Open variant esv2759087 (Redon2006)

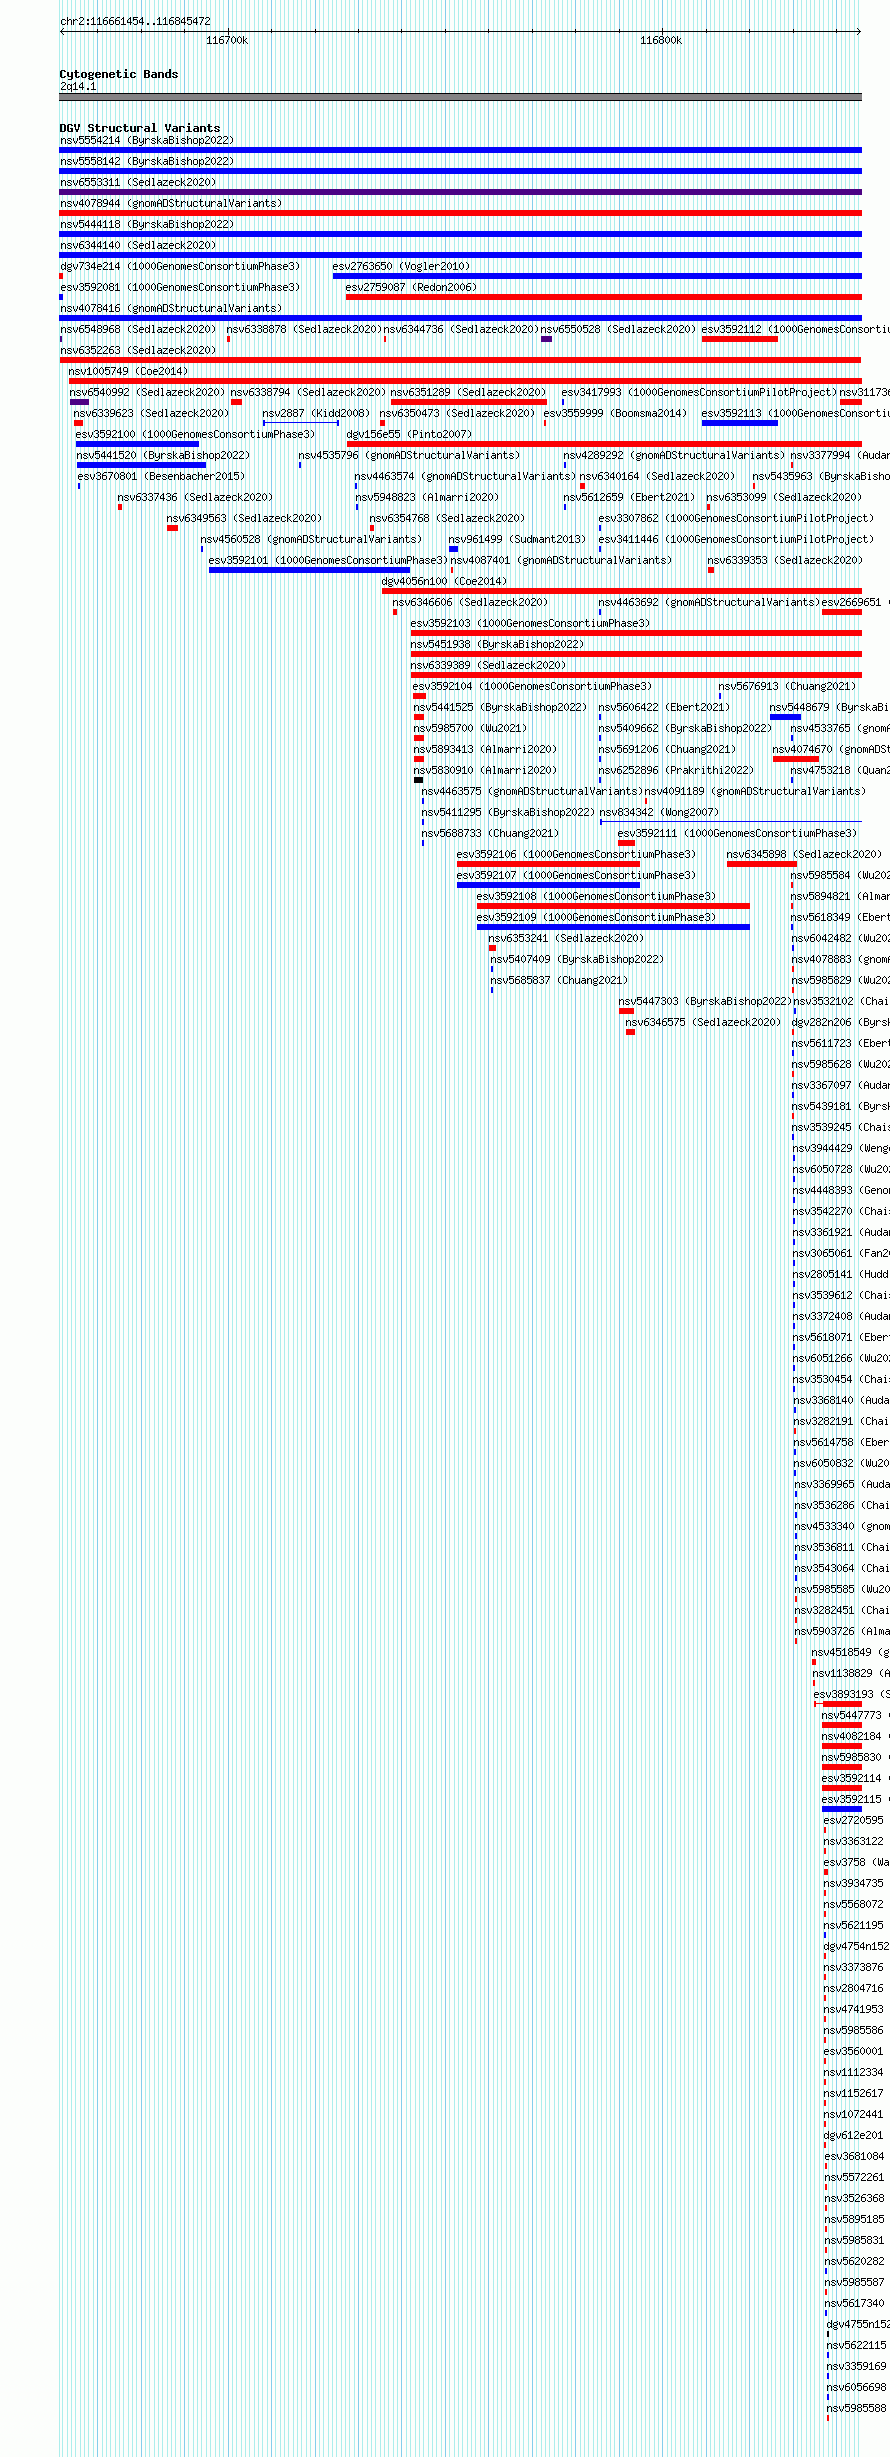click(411, 288)
